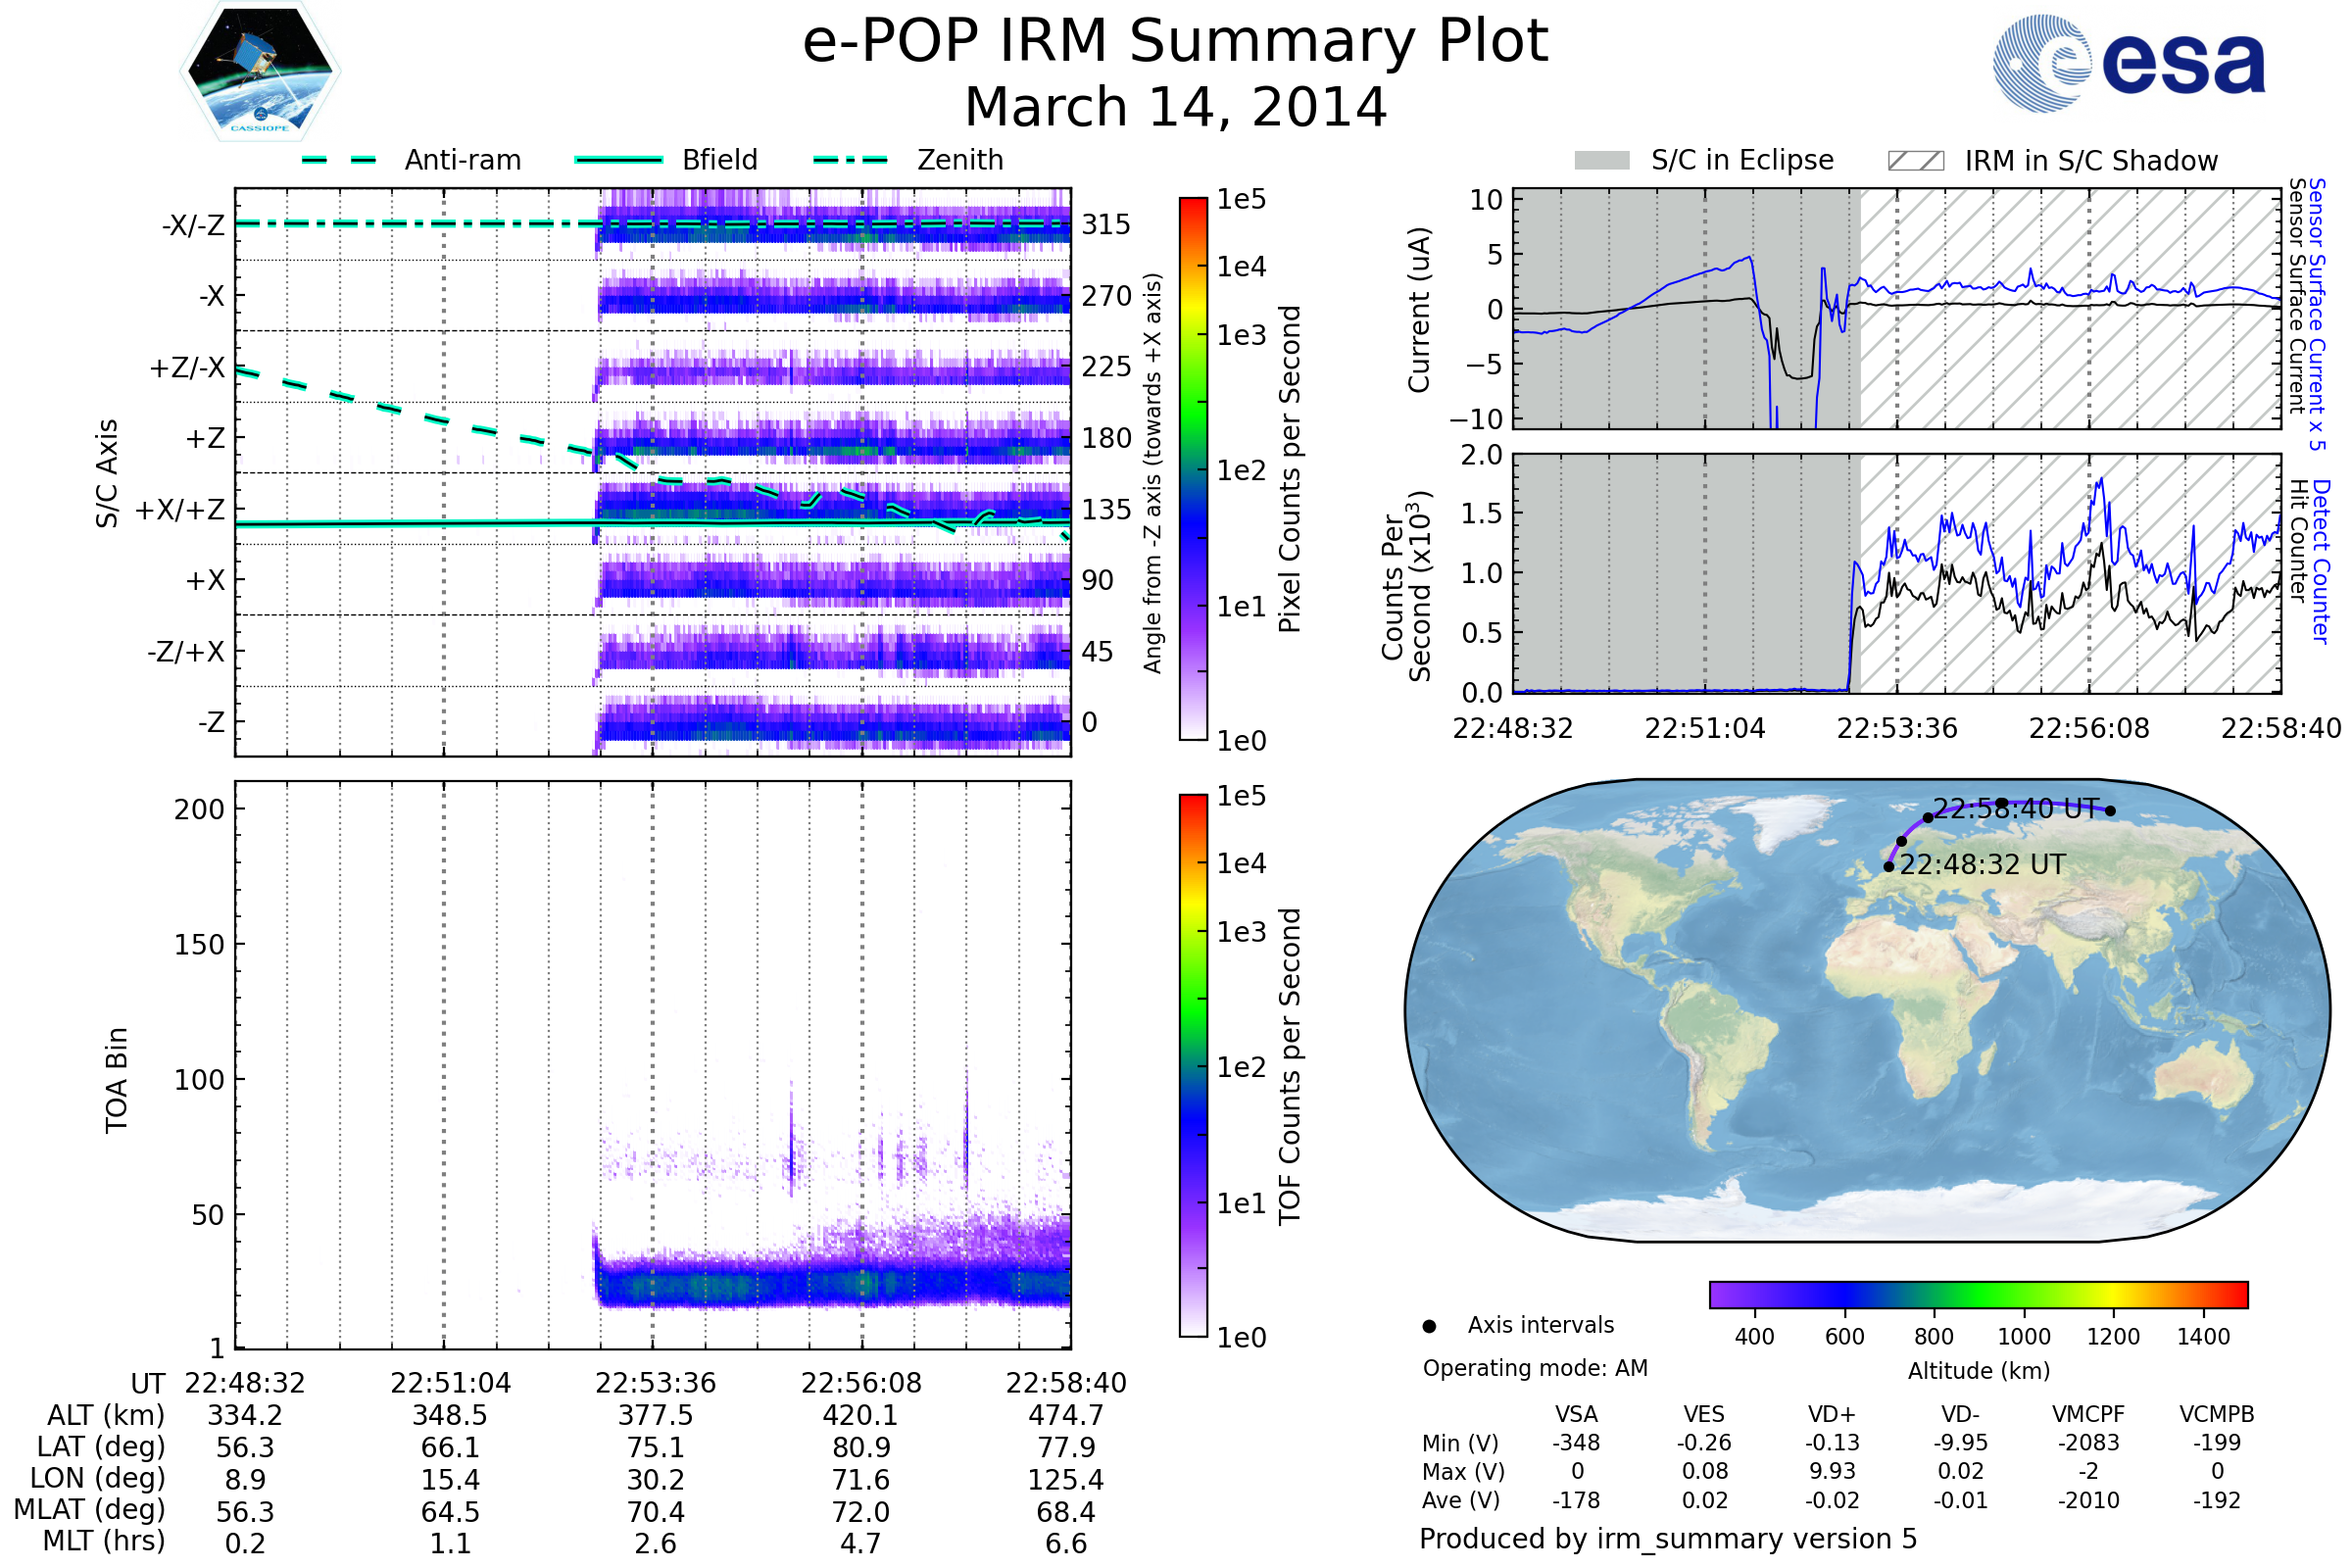2352x1568 pixels.
Task: Click the S/C in Eclipse gray legend box
Action: (1601, 161)
